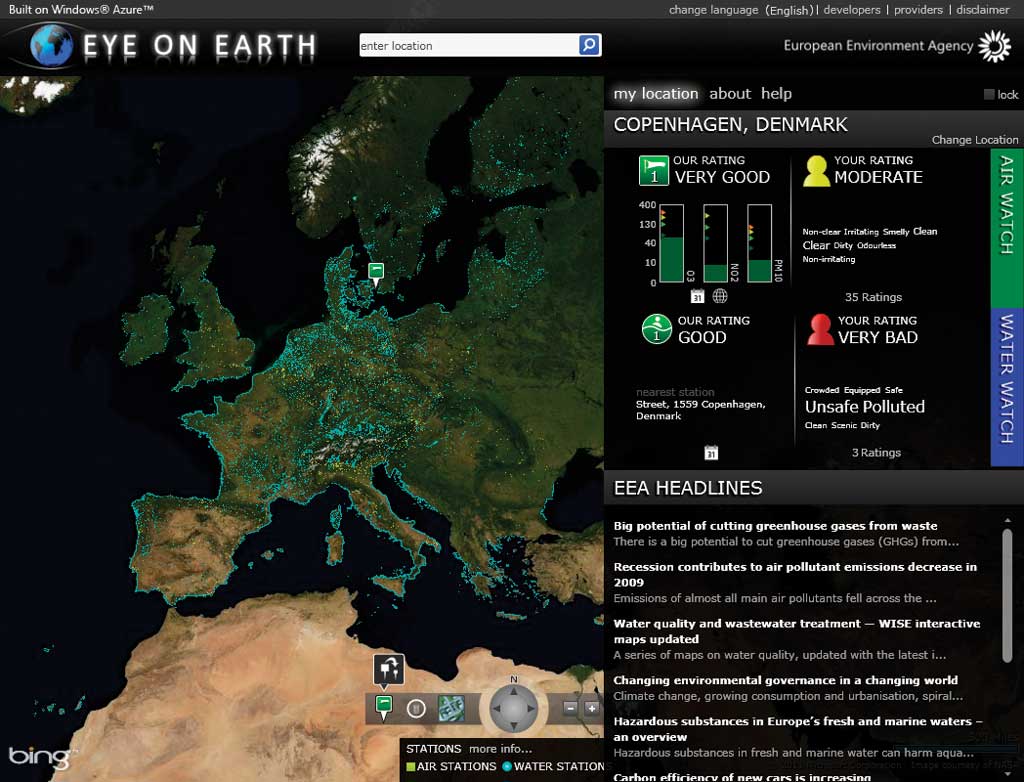Open the providers link

(918, 10)
